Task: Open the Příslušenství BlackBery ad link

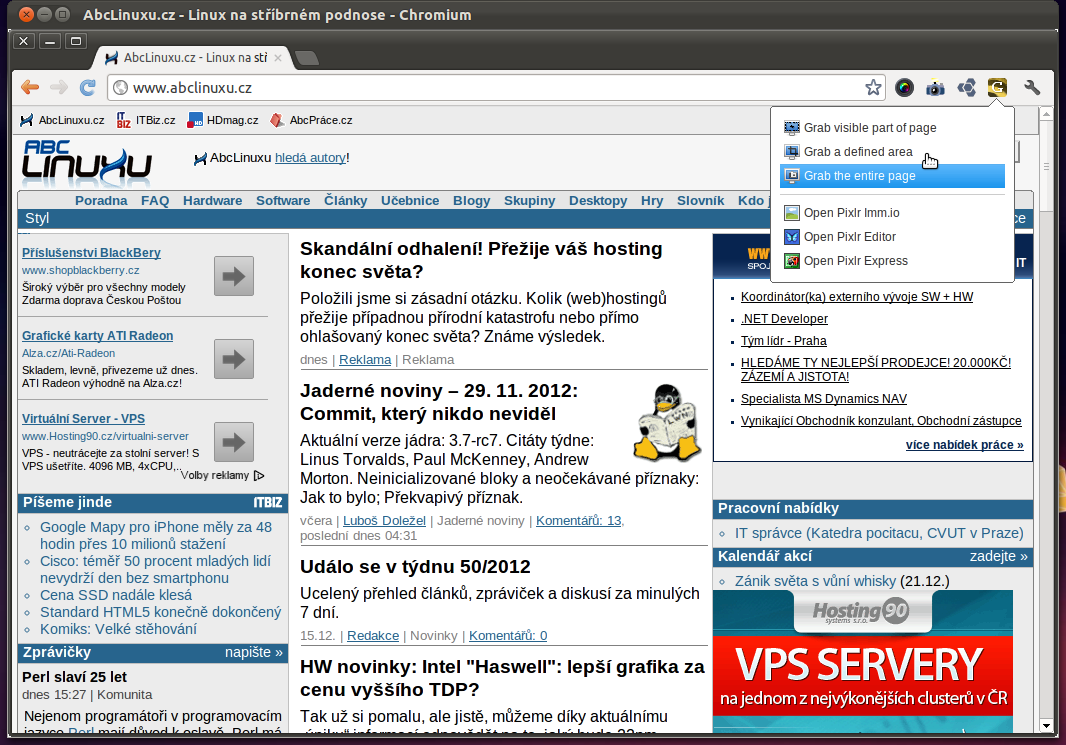Action: click(x=91, y=253)
